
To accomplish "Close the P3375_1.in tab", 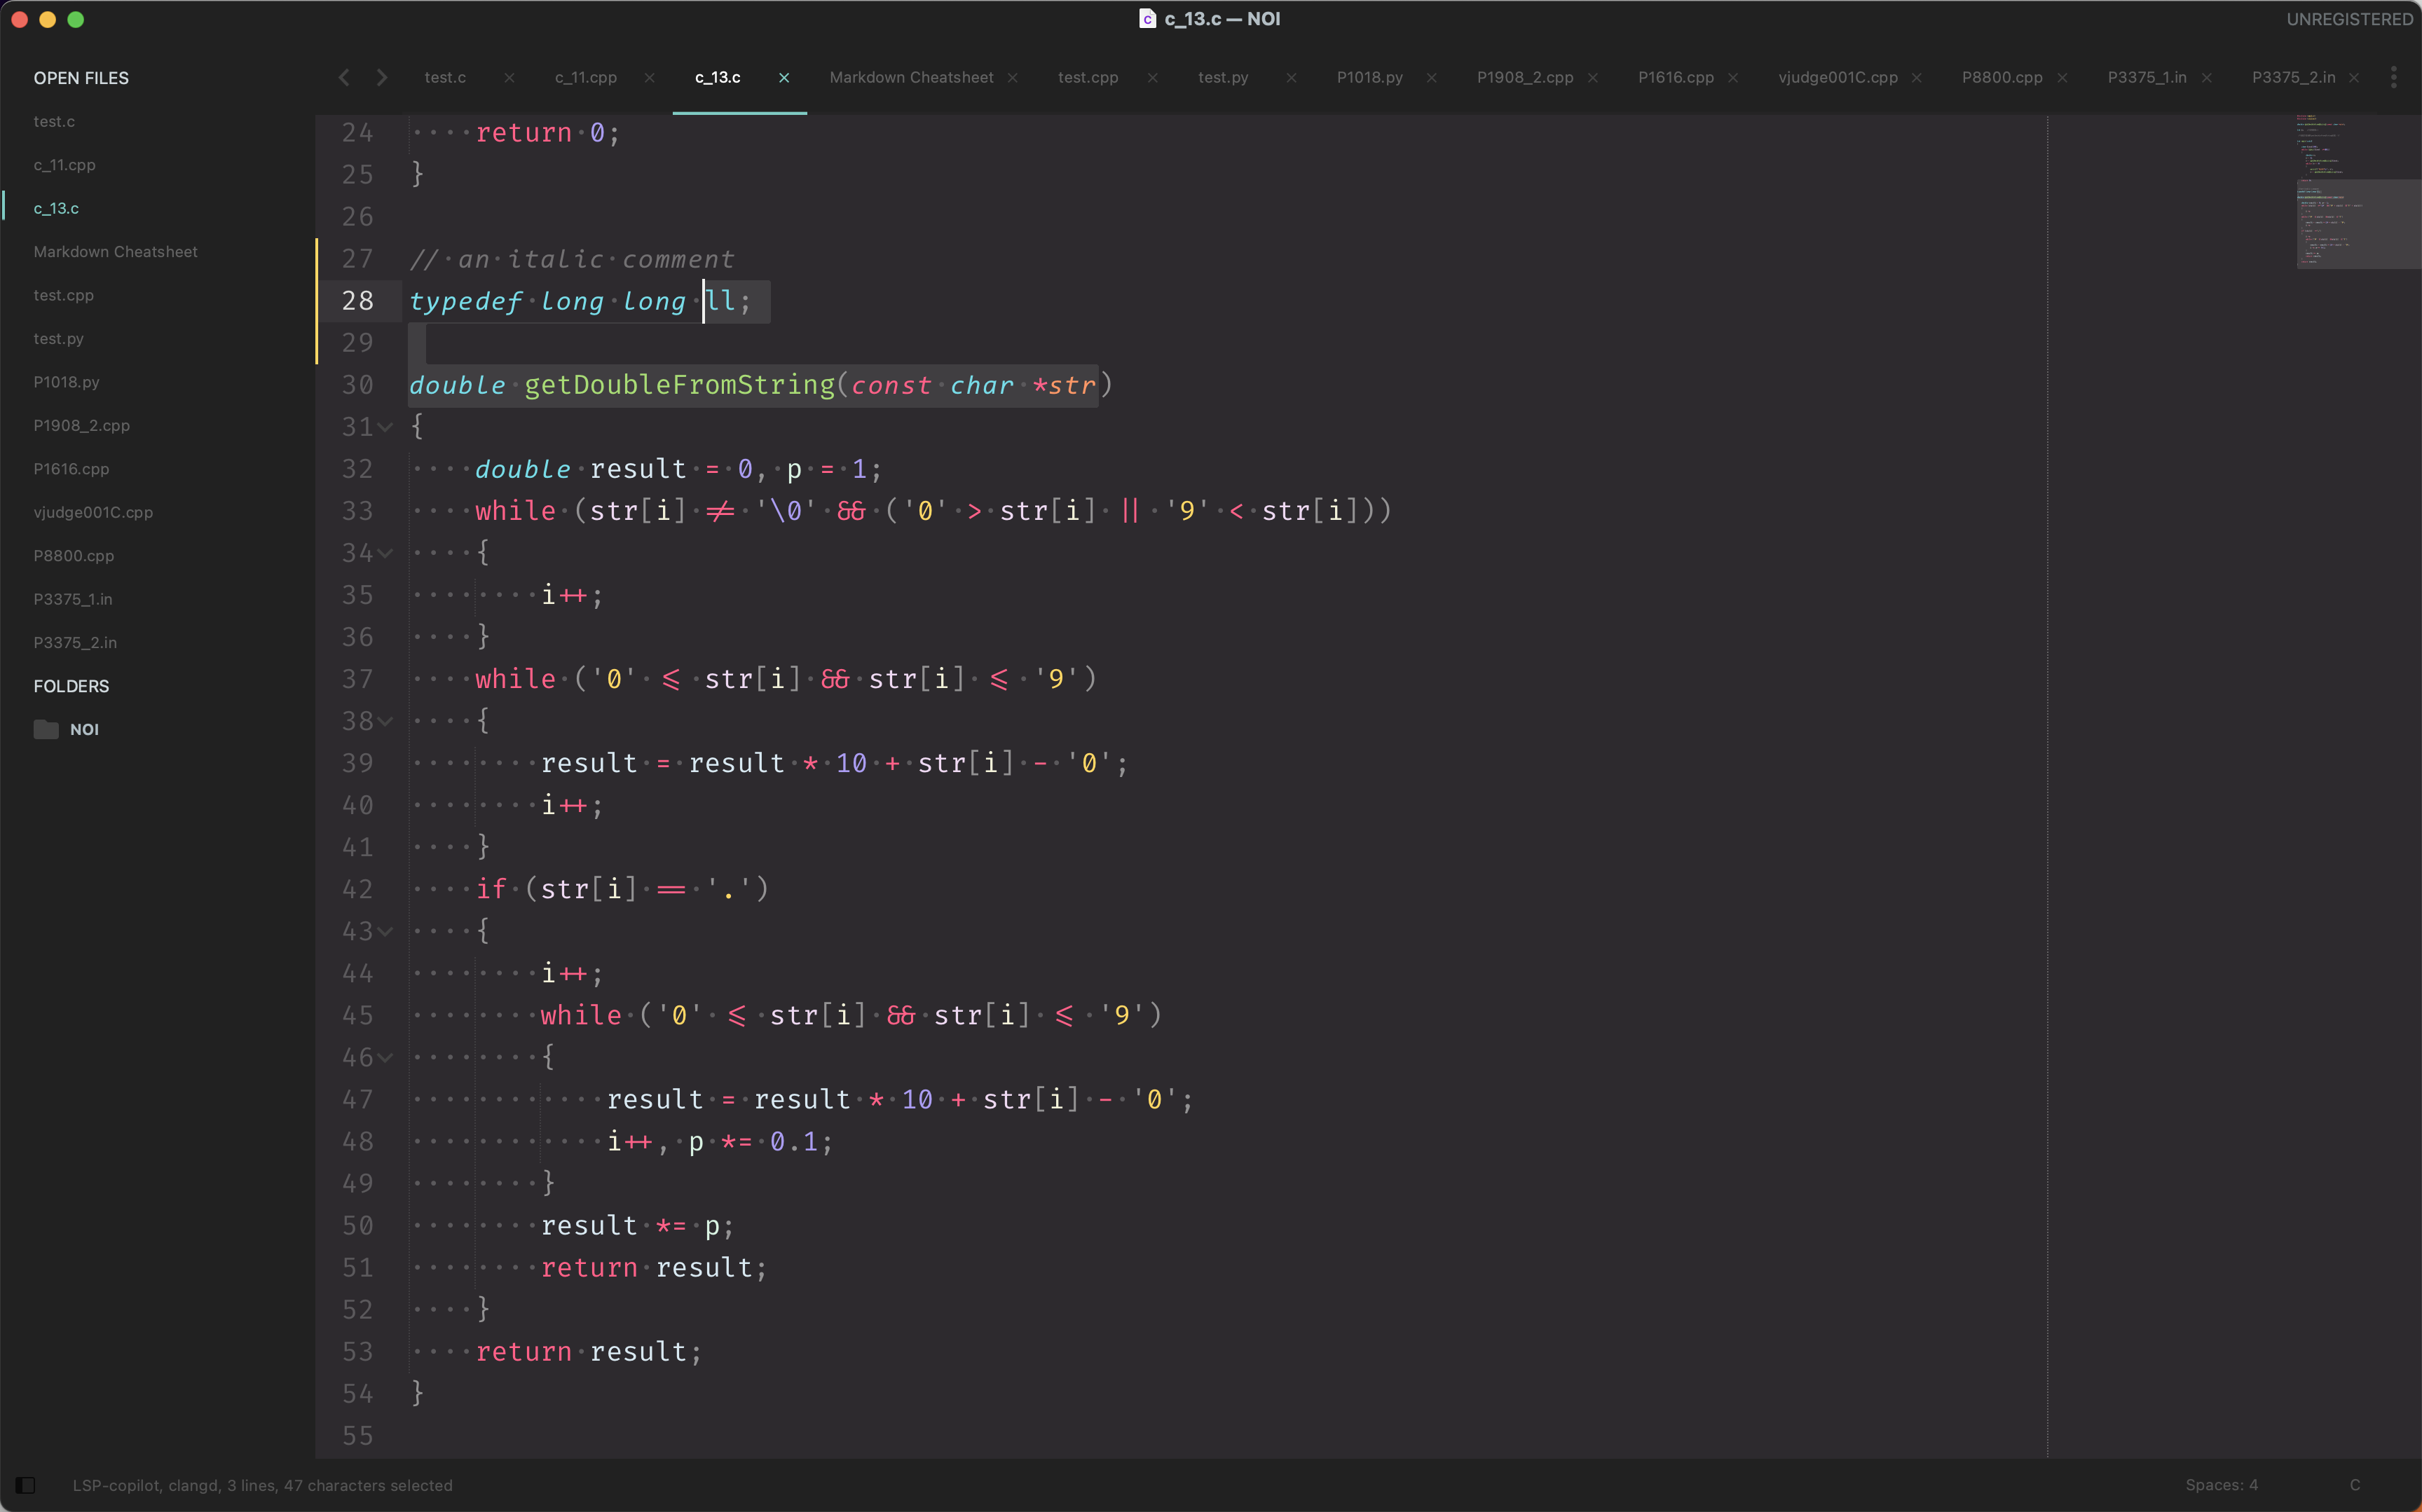I will point(2207,78).
